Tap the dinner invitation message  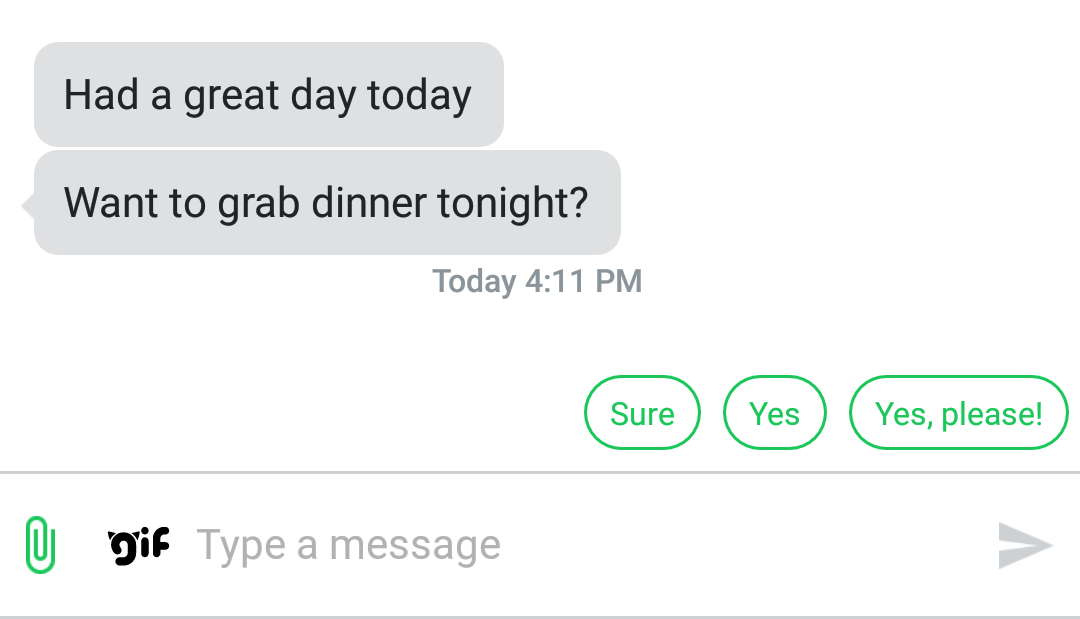(x=326, y=203)
